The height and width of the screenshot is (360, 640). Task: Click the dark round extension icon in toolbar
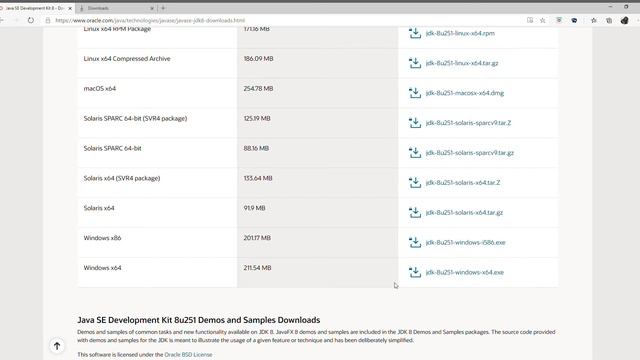coord(574,20)
